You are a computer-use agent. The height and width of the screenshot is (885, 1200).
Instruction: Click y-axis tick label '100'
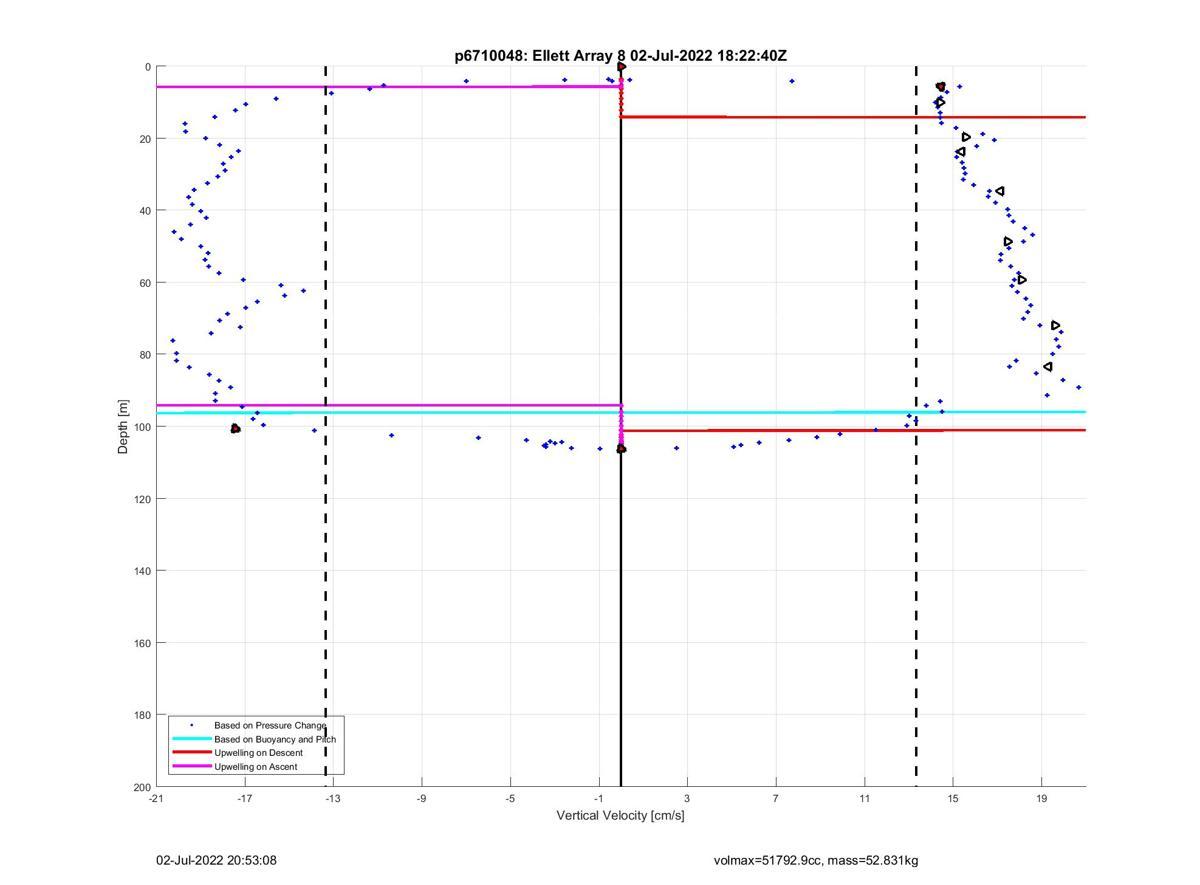pyautogui.click(x=142, y=427)
